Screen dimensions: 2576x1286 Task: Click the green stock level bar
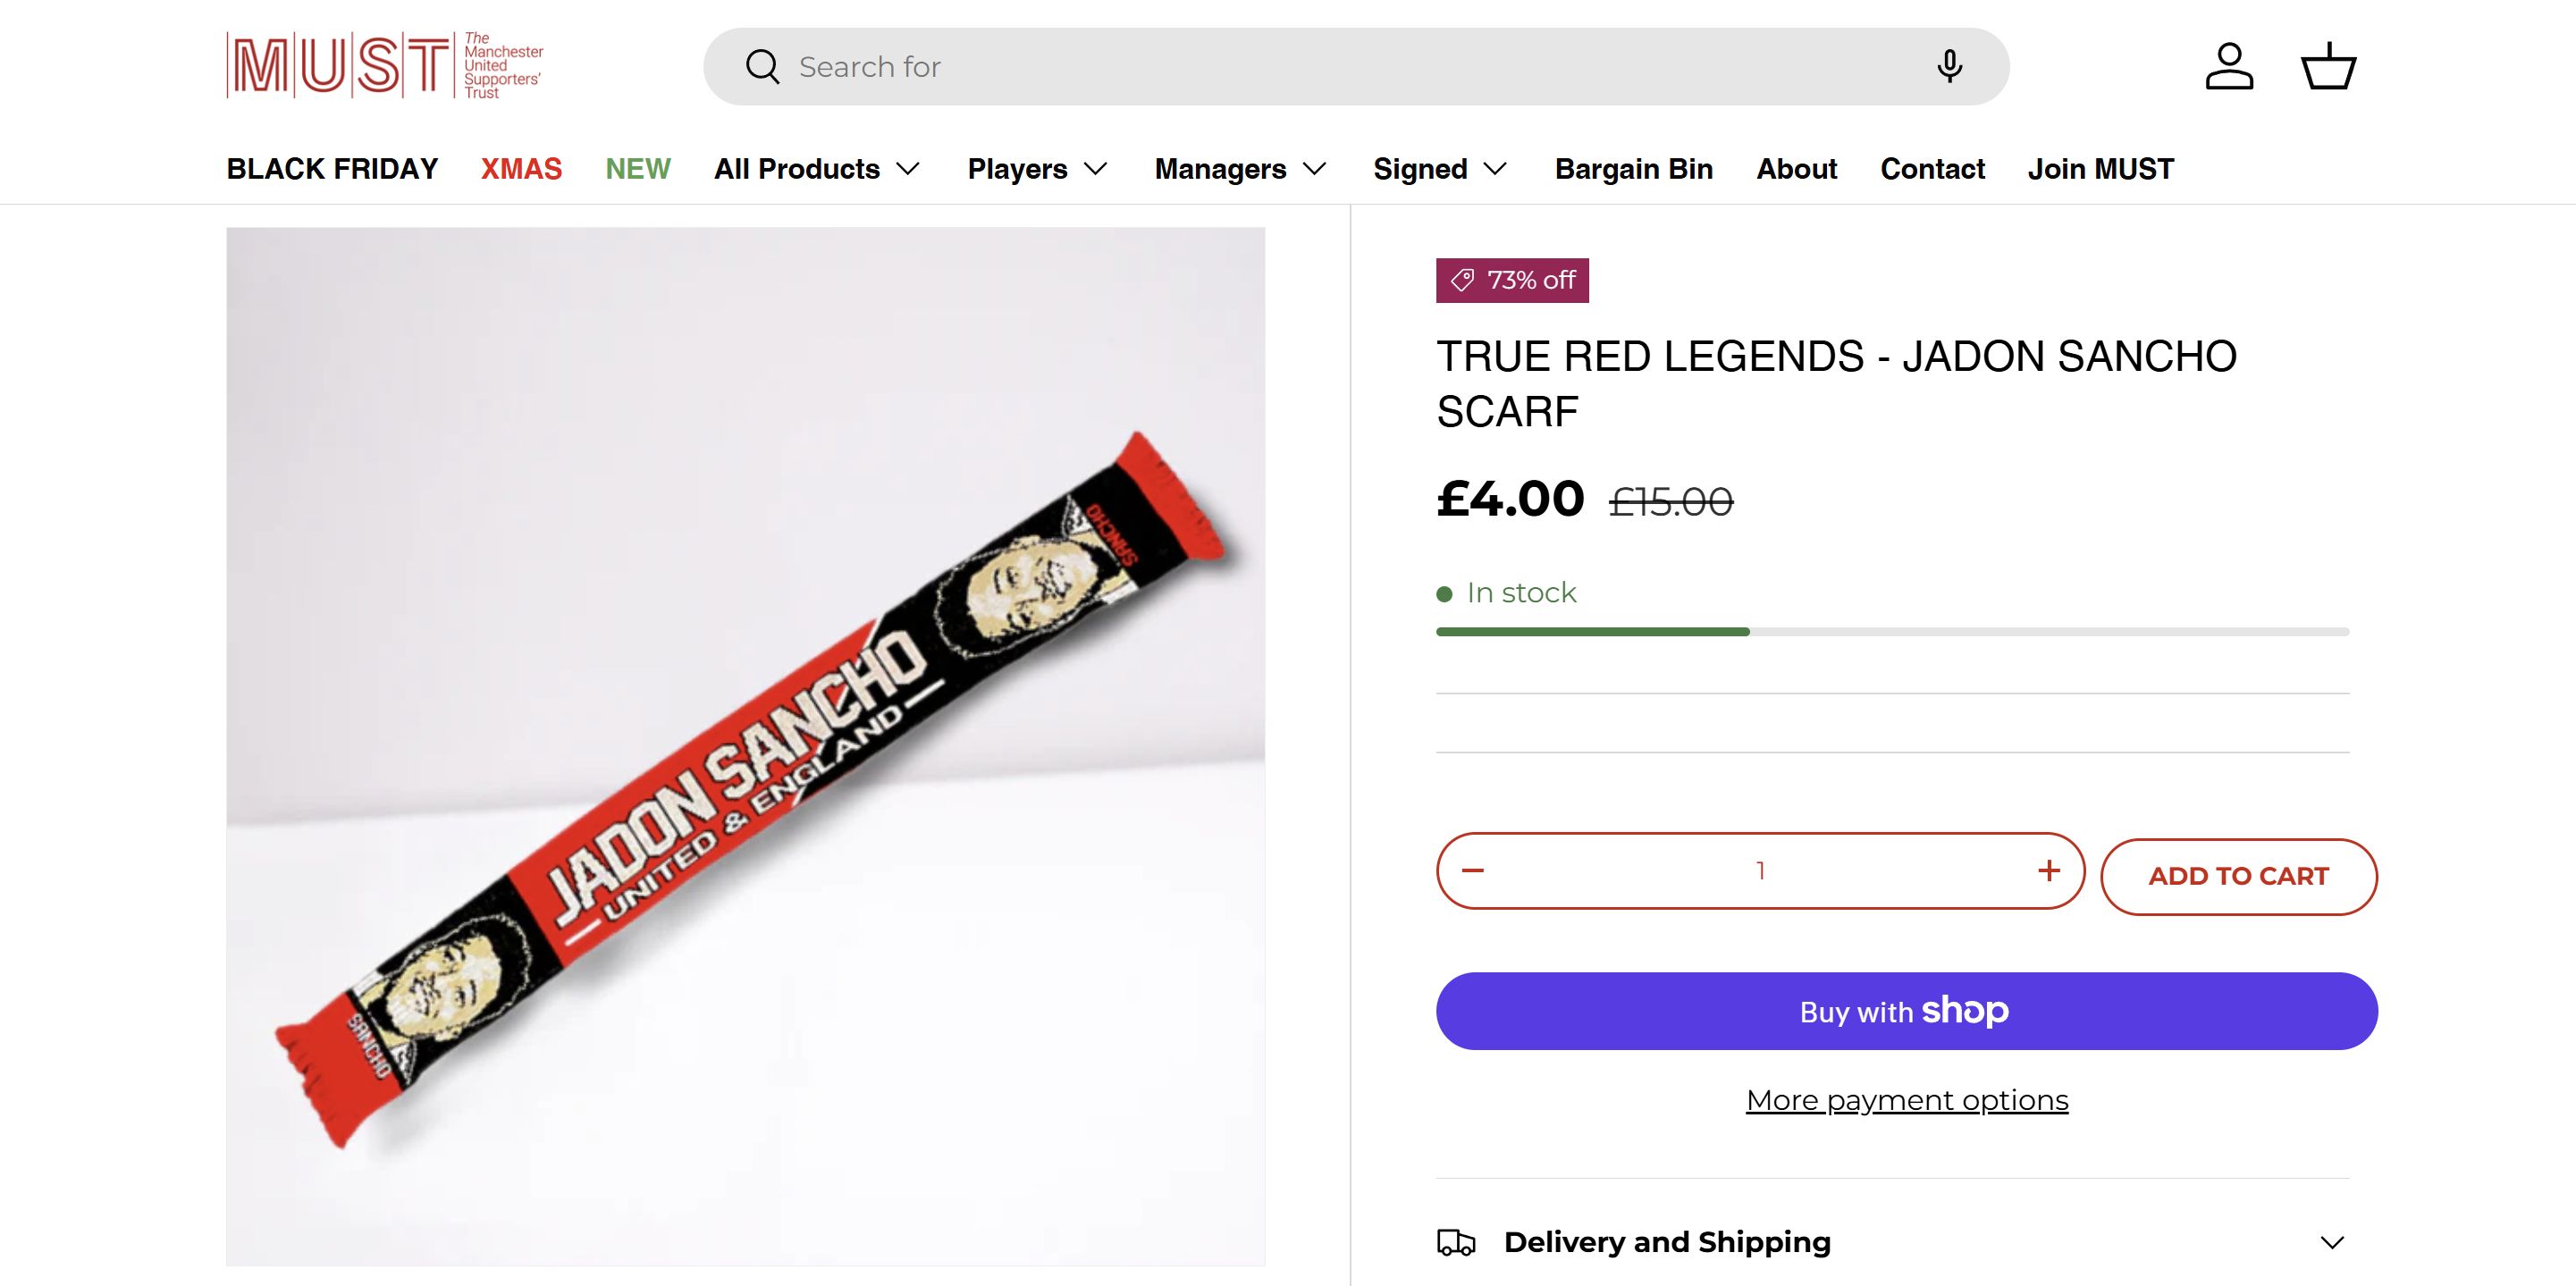pos(1592,632)
